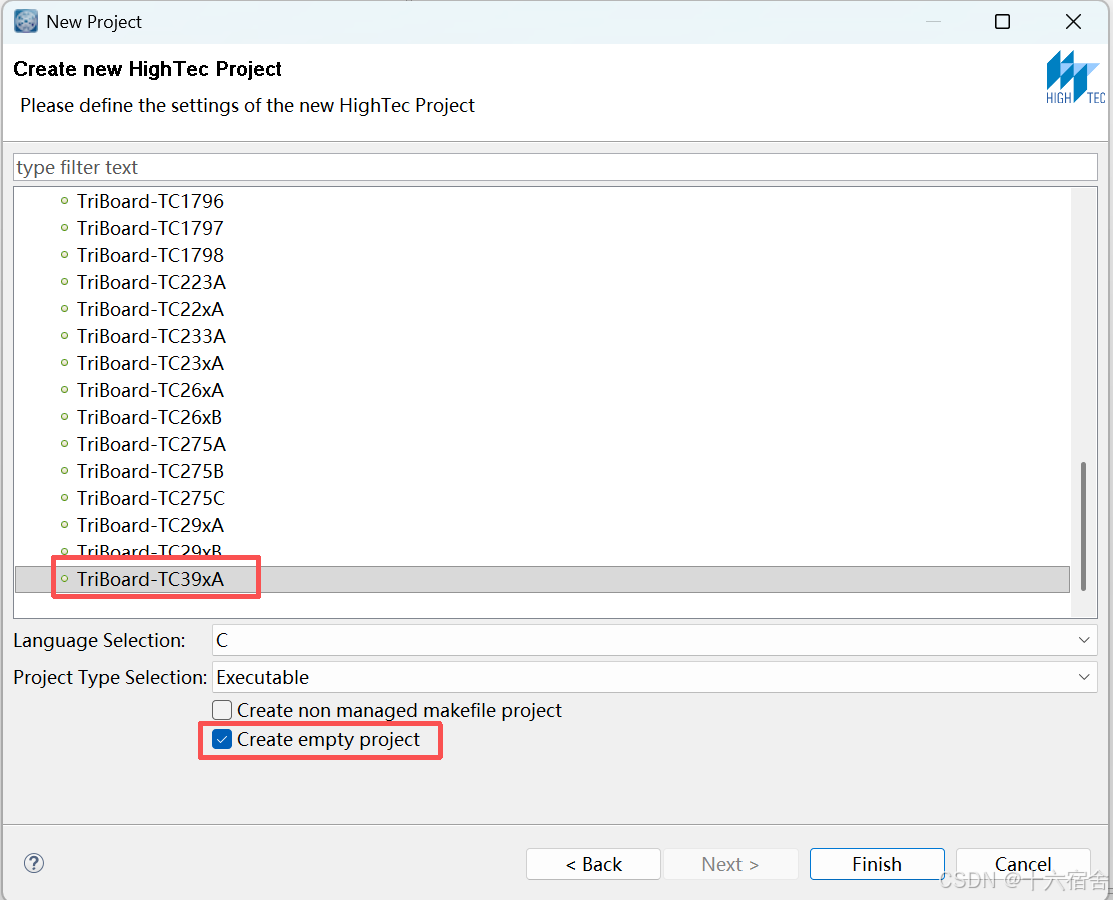Select TriBoard-TC1796 in the list
This screenshot has height=900, width=1113.
coord(150,202)
